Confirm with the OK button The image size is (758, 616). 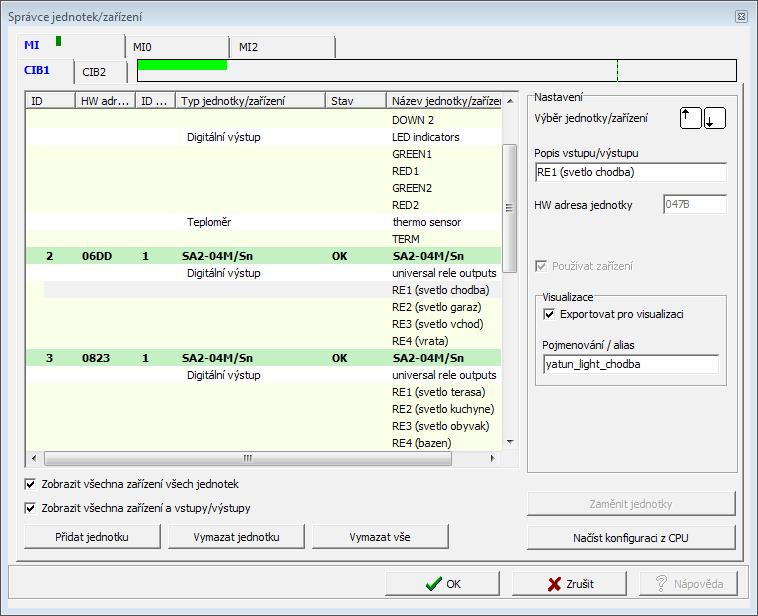[442, 584]
